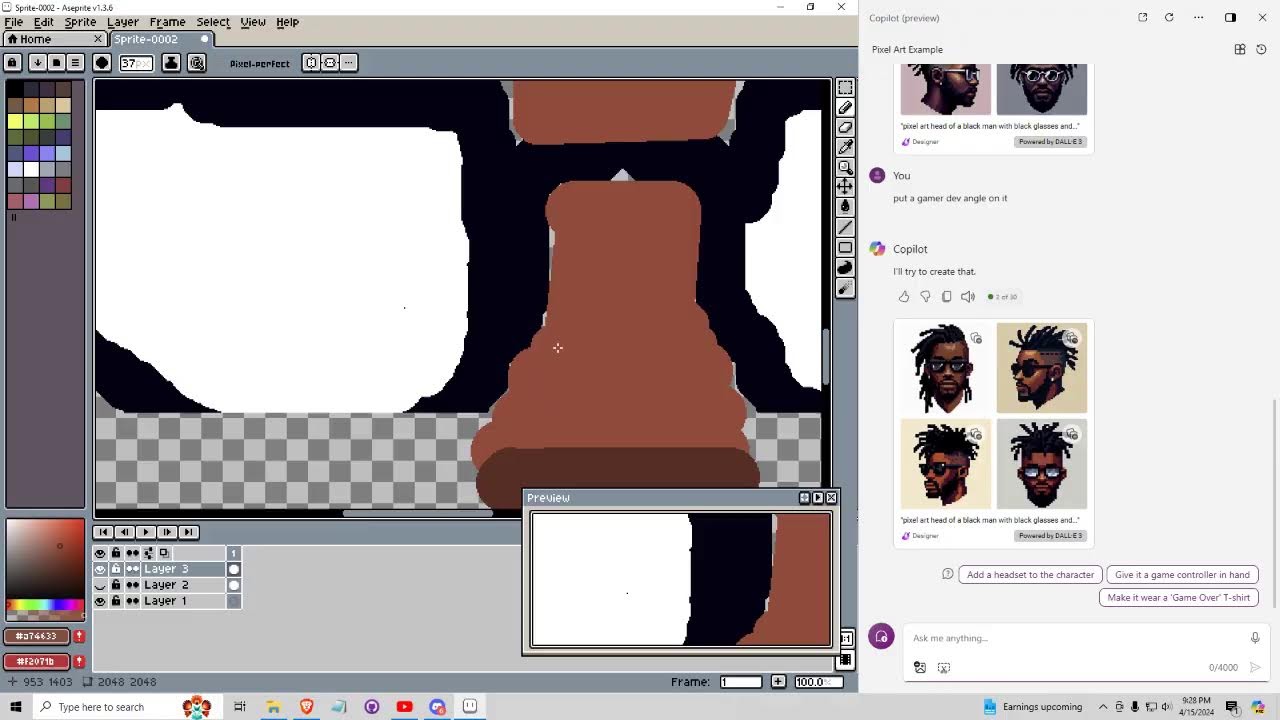Open the Select menu
The width and height of the screenshot is (1280, 720).
[x=213, y=22]
